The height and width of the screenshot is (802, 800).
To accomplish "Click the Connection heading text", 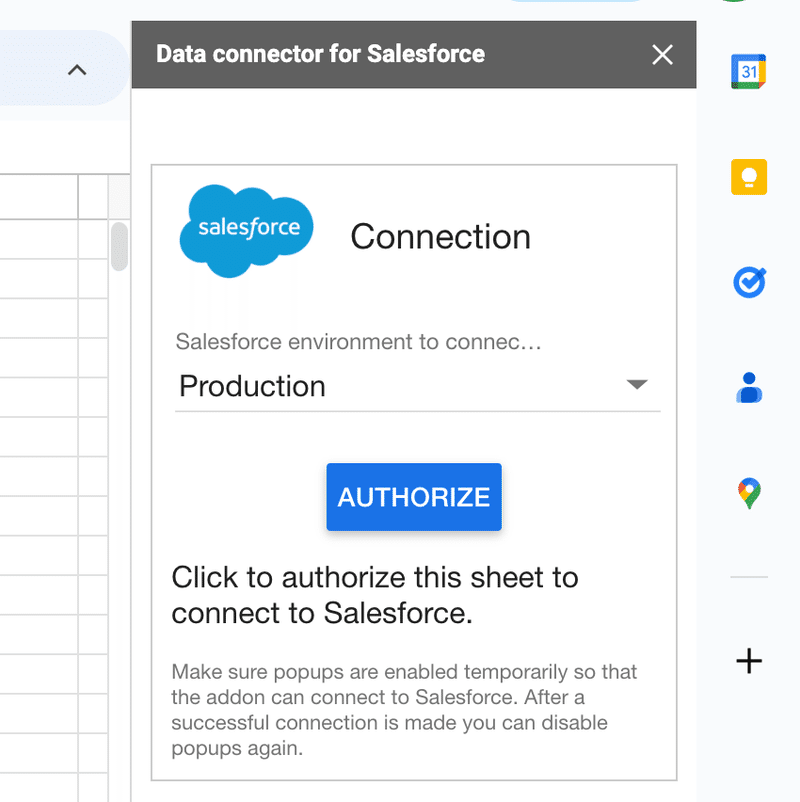I will coord(440,237).
